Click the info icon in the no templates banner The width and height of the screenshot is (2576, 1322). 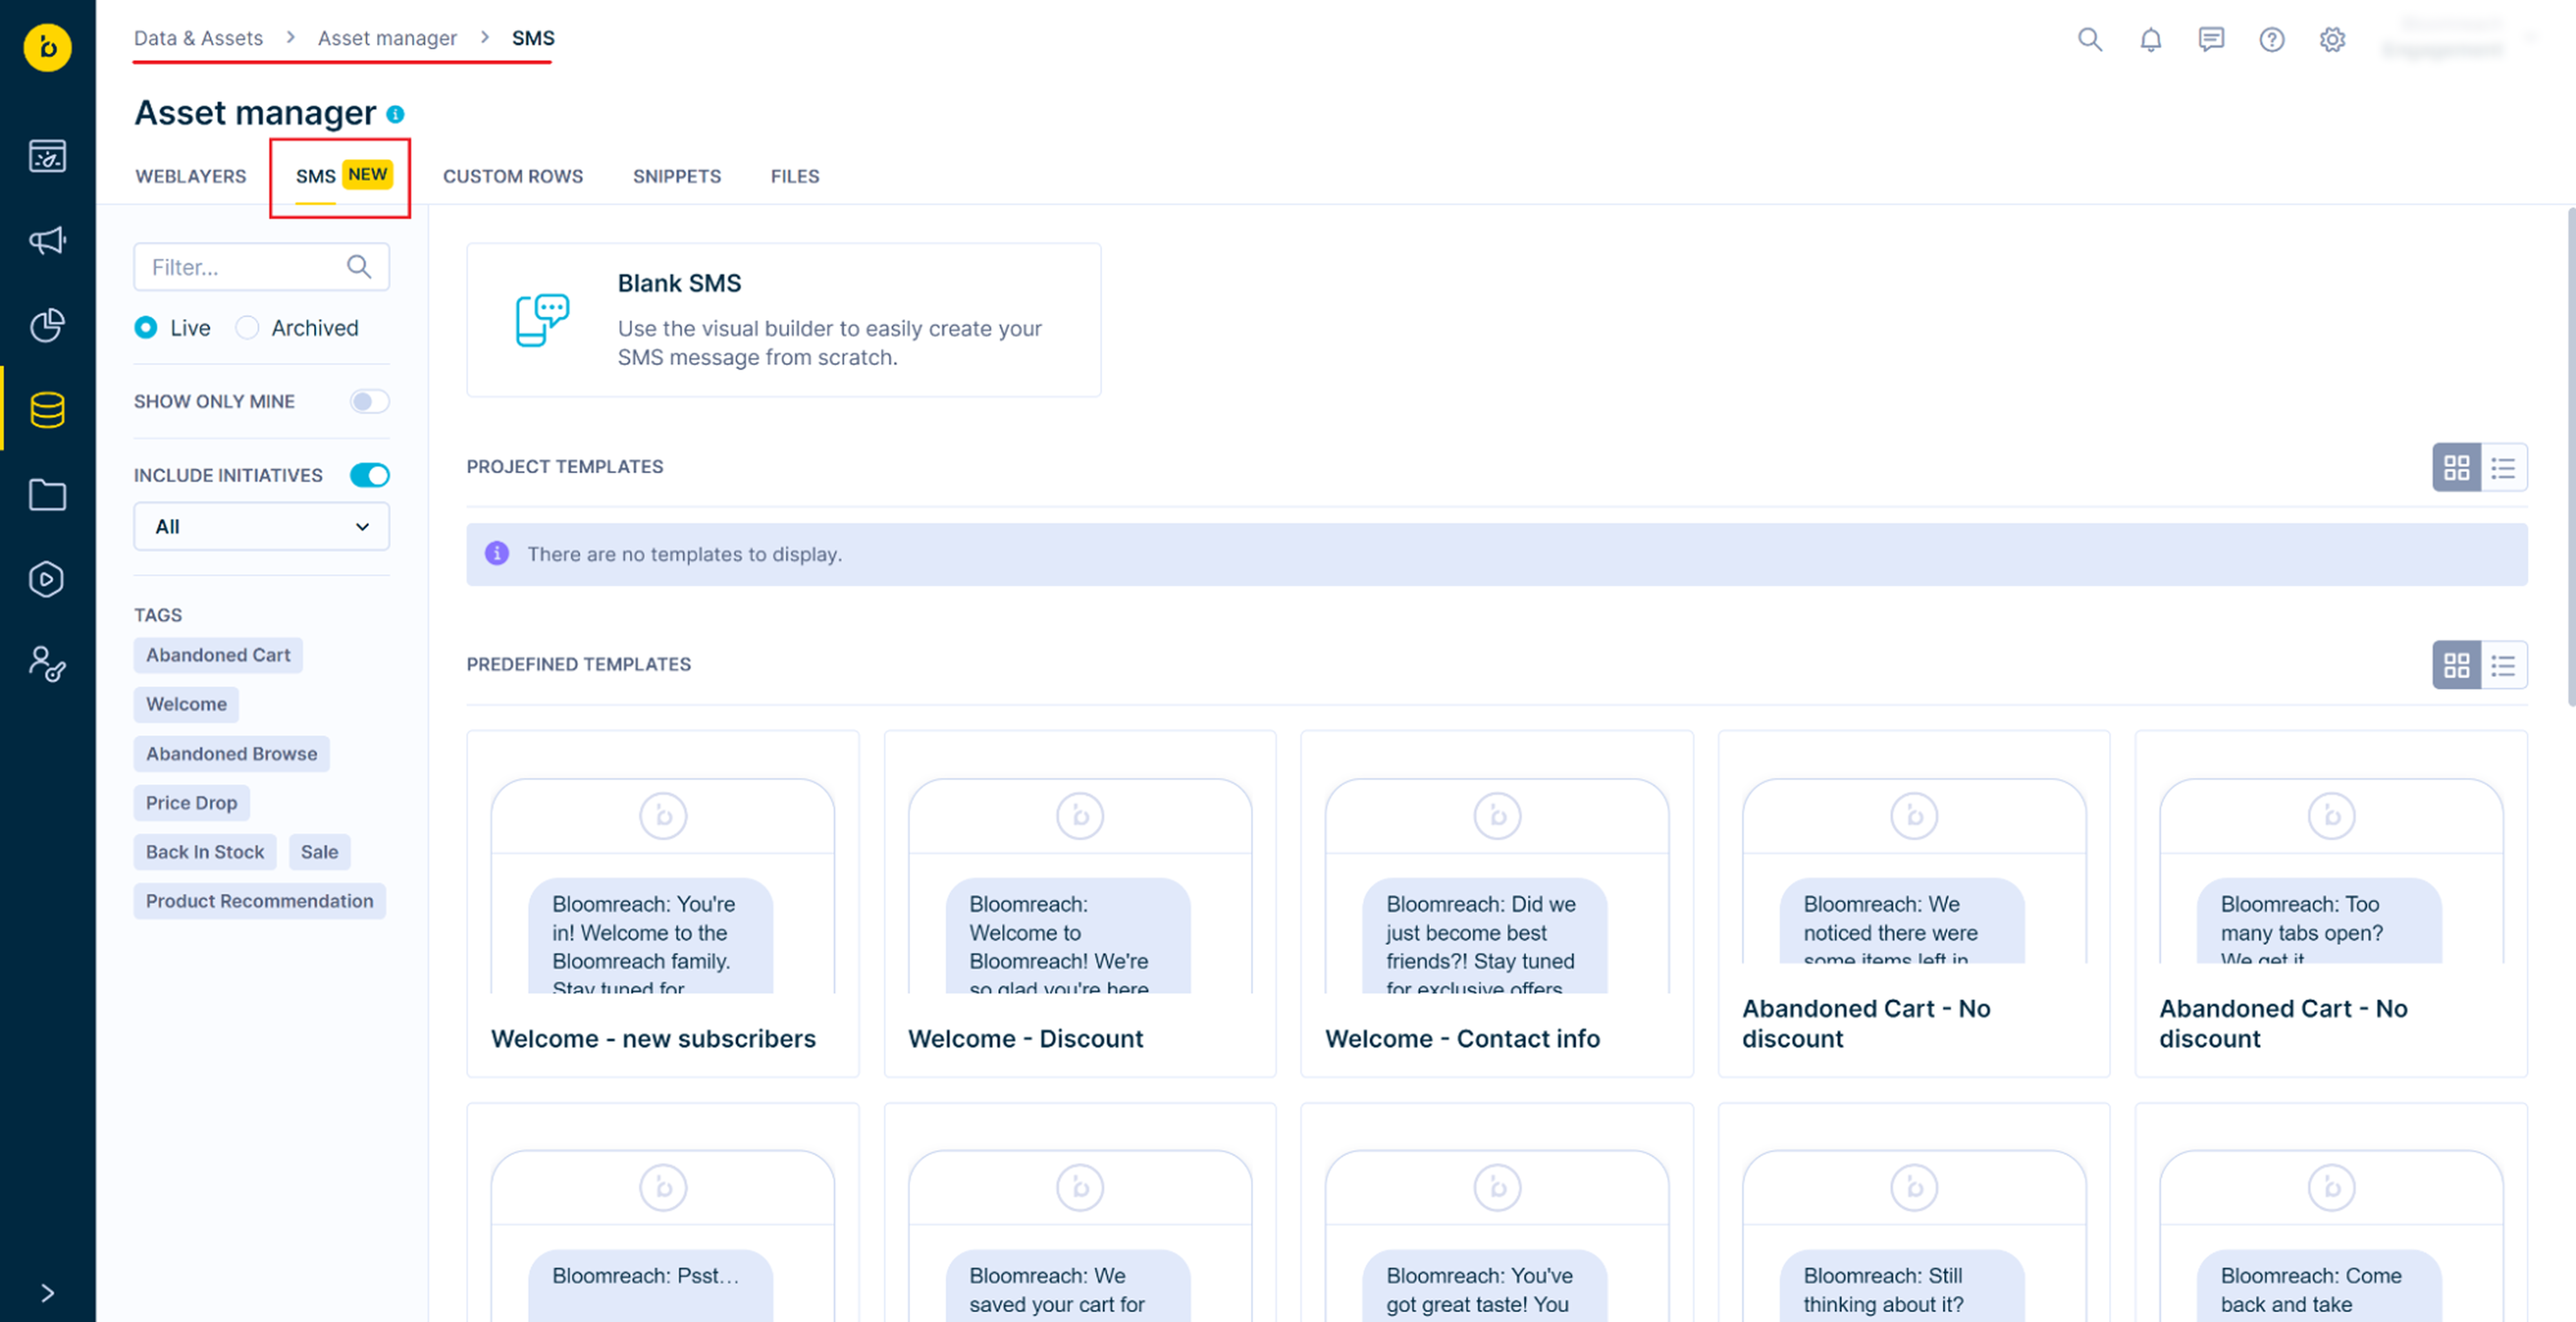[x=497, y=553]
